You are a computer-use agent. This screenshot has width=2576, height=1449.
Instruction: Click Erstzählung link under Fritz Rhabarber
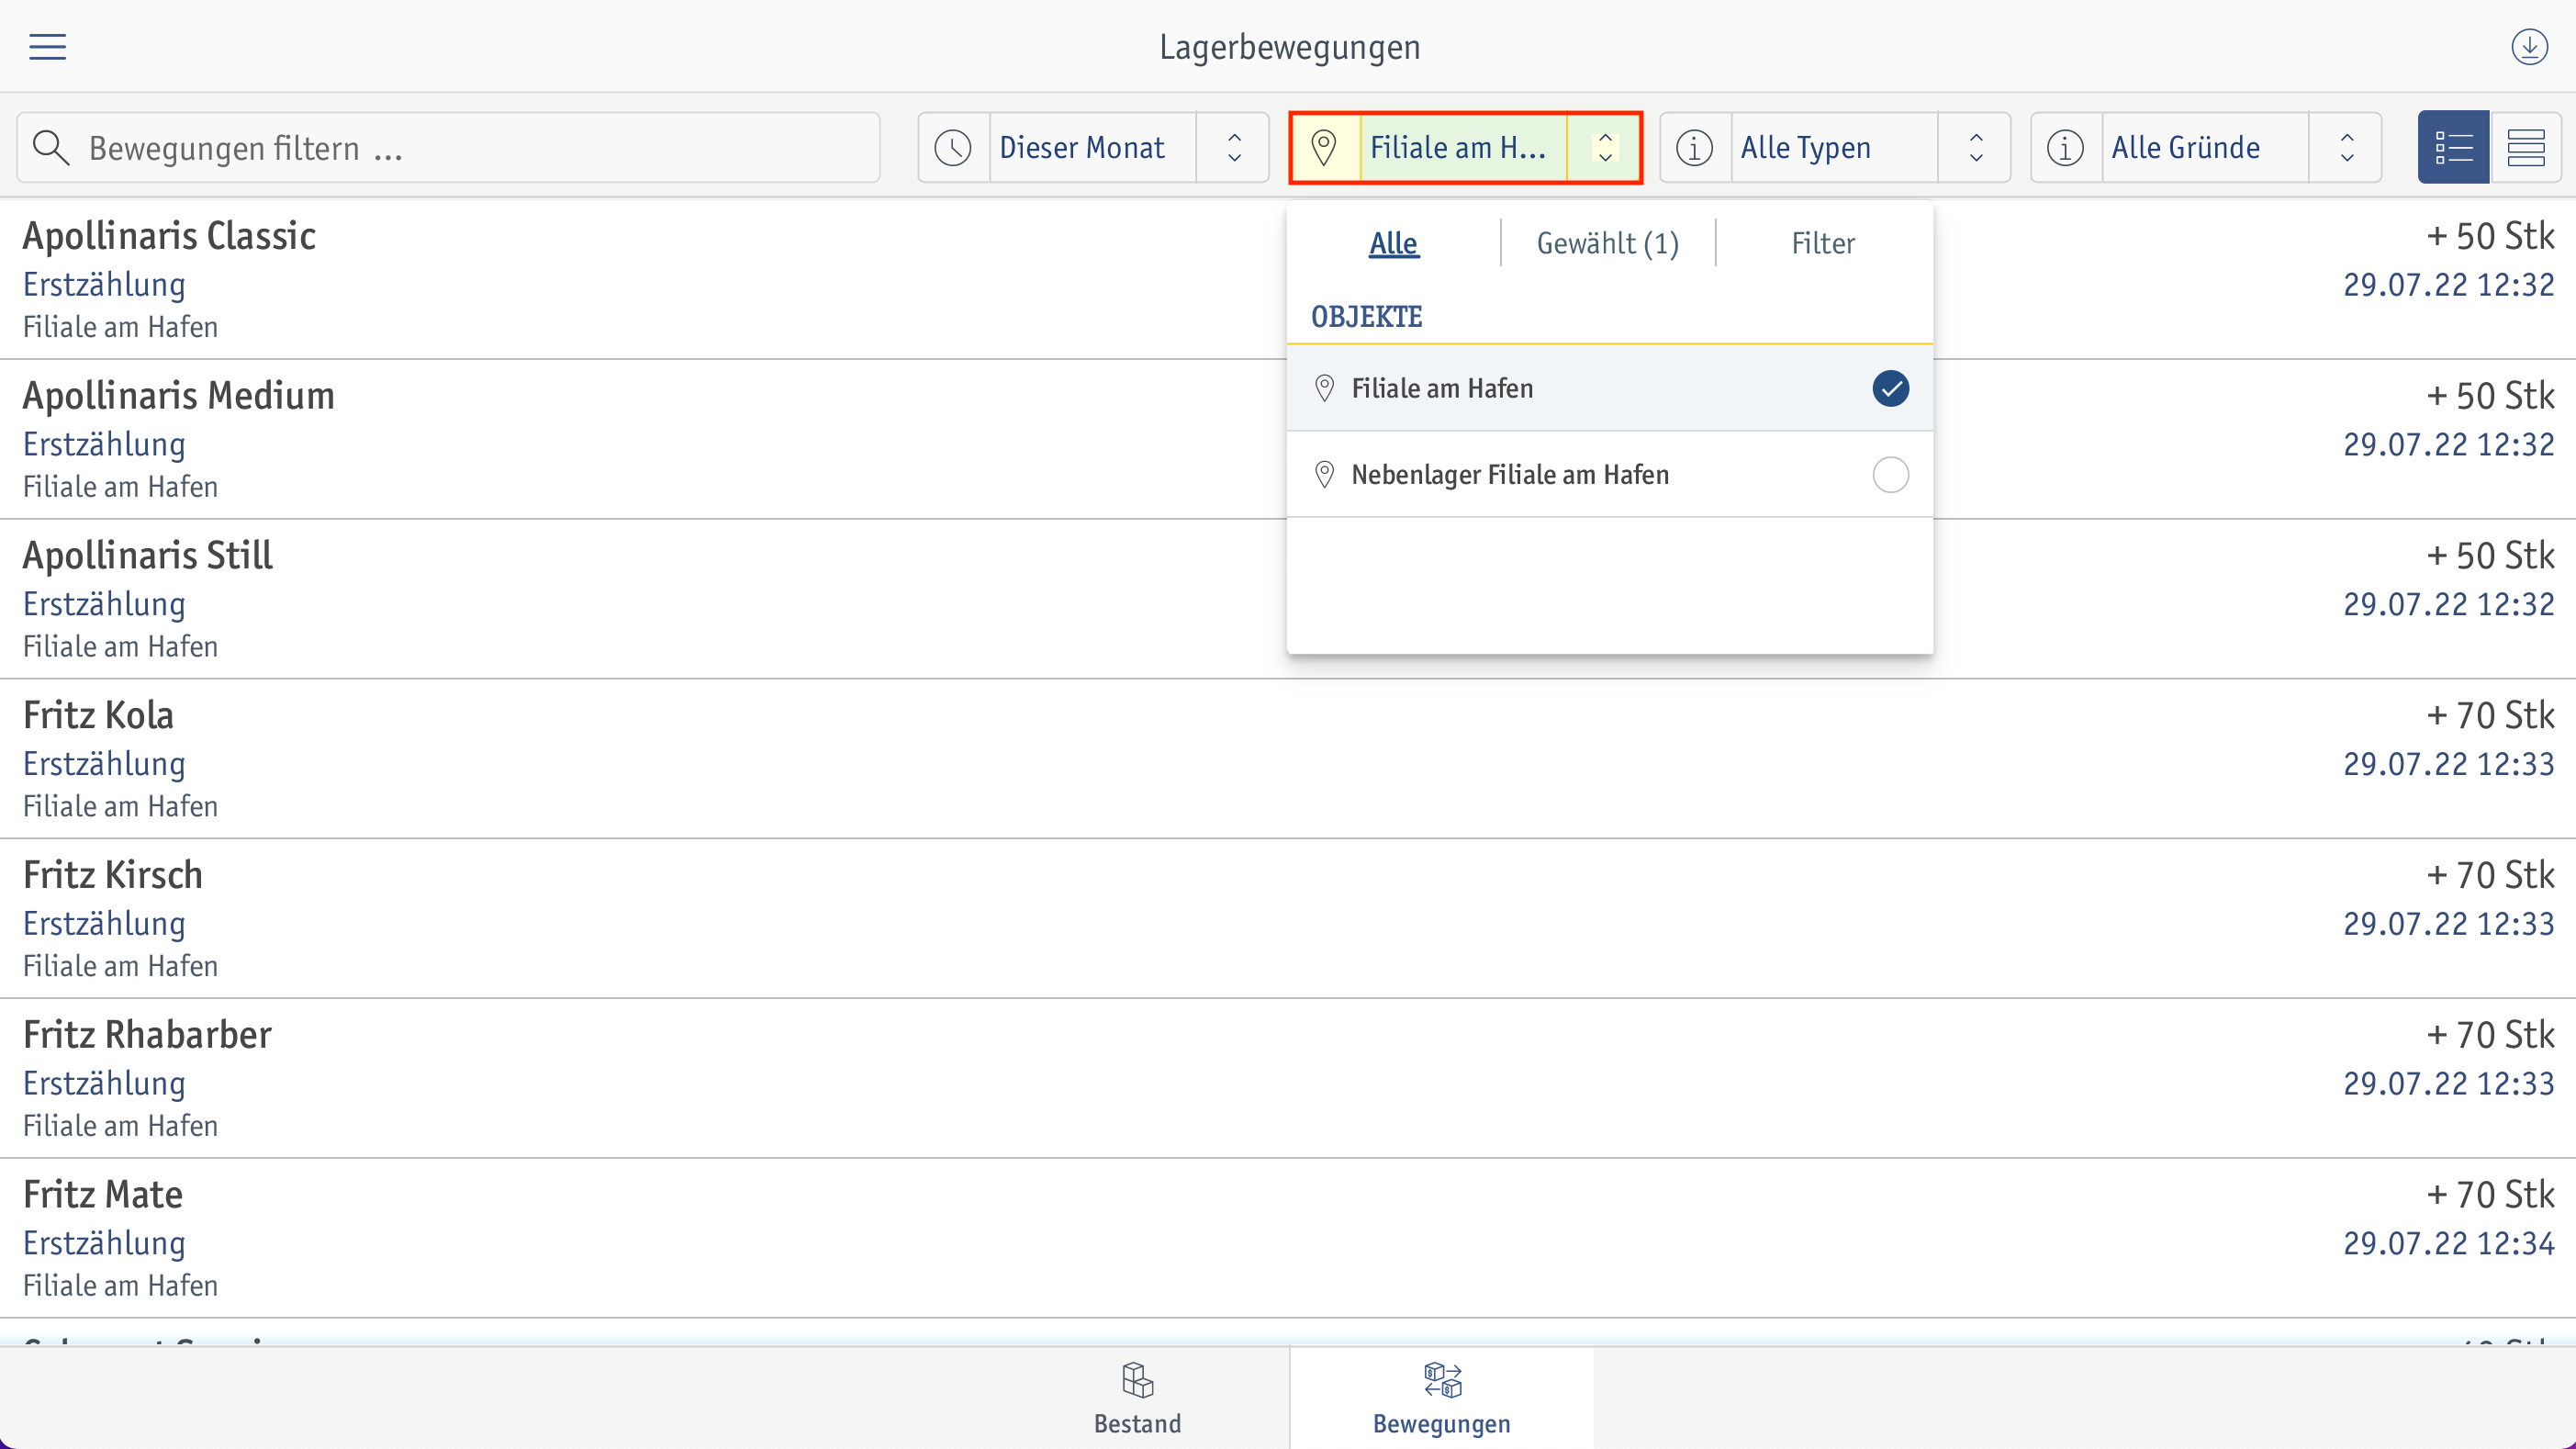click(x=104, y=1084)
